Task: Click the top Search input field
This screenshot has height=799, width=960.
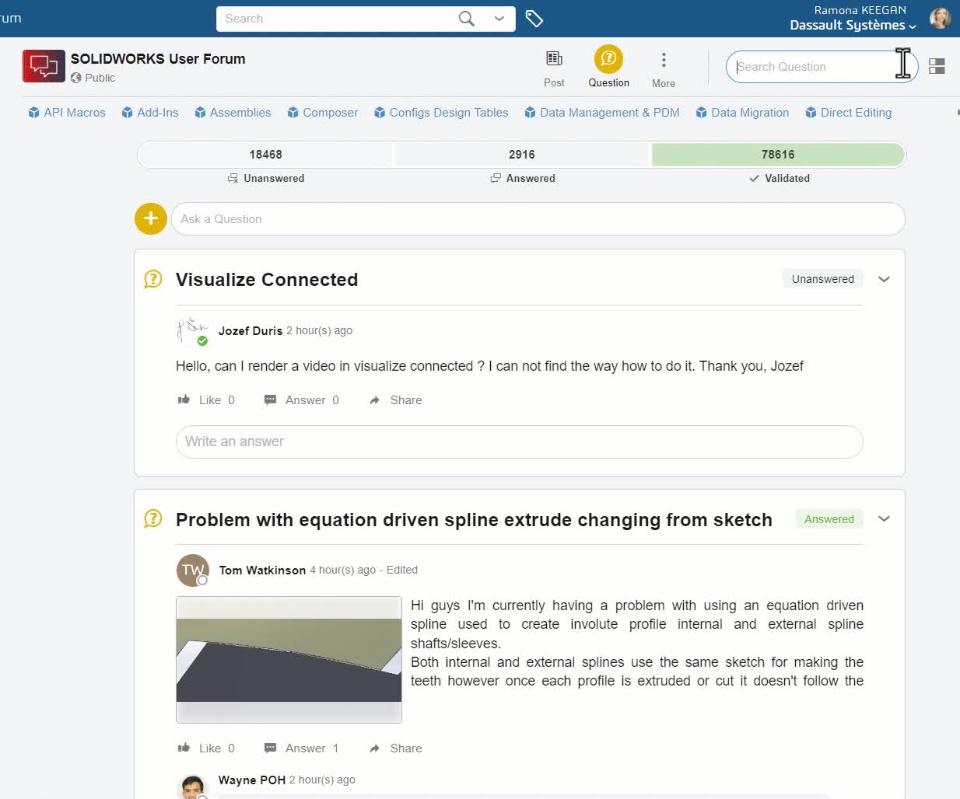Action: click(337, 19)
